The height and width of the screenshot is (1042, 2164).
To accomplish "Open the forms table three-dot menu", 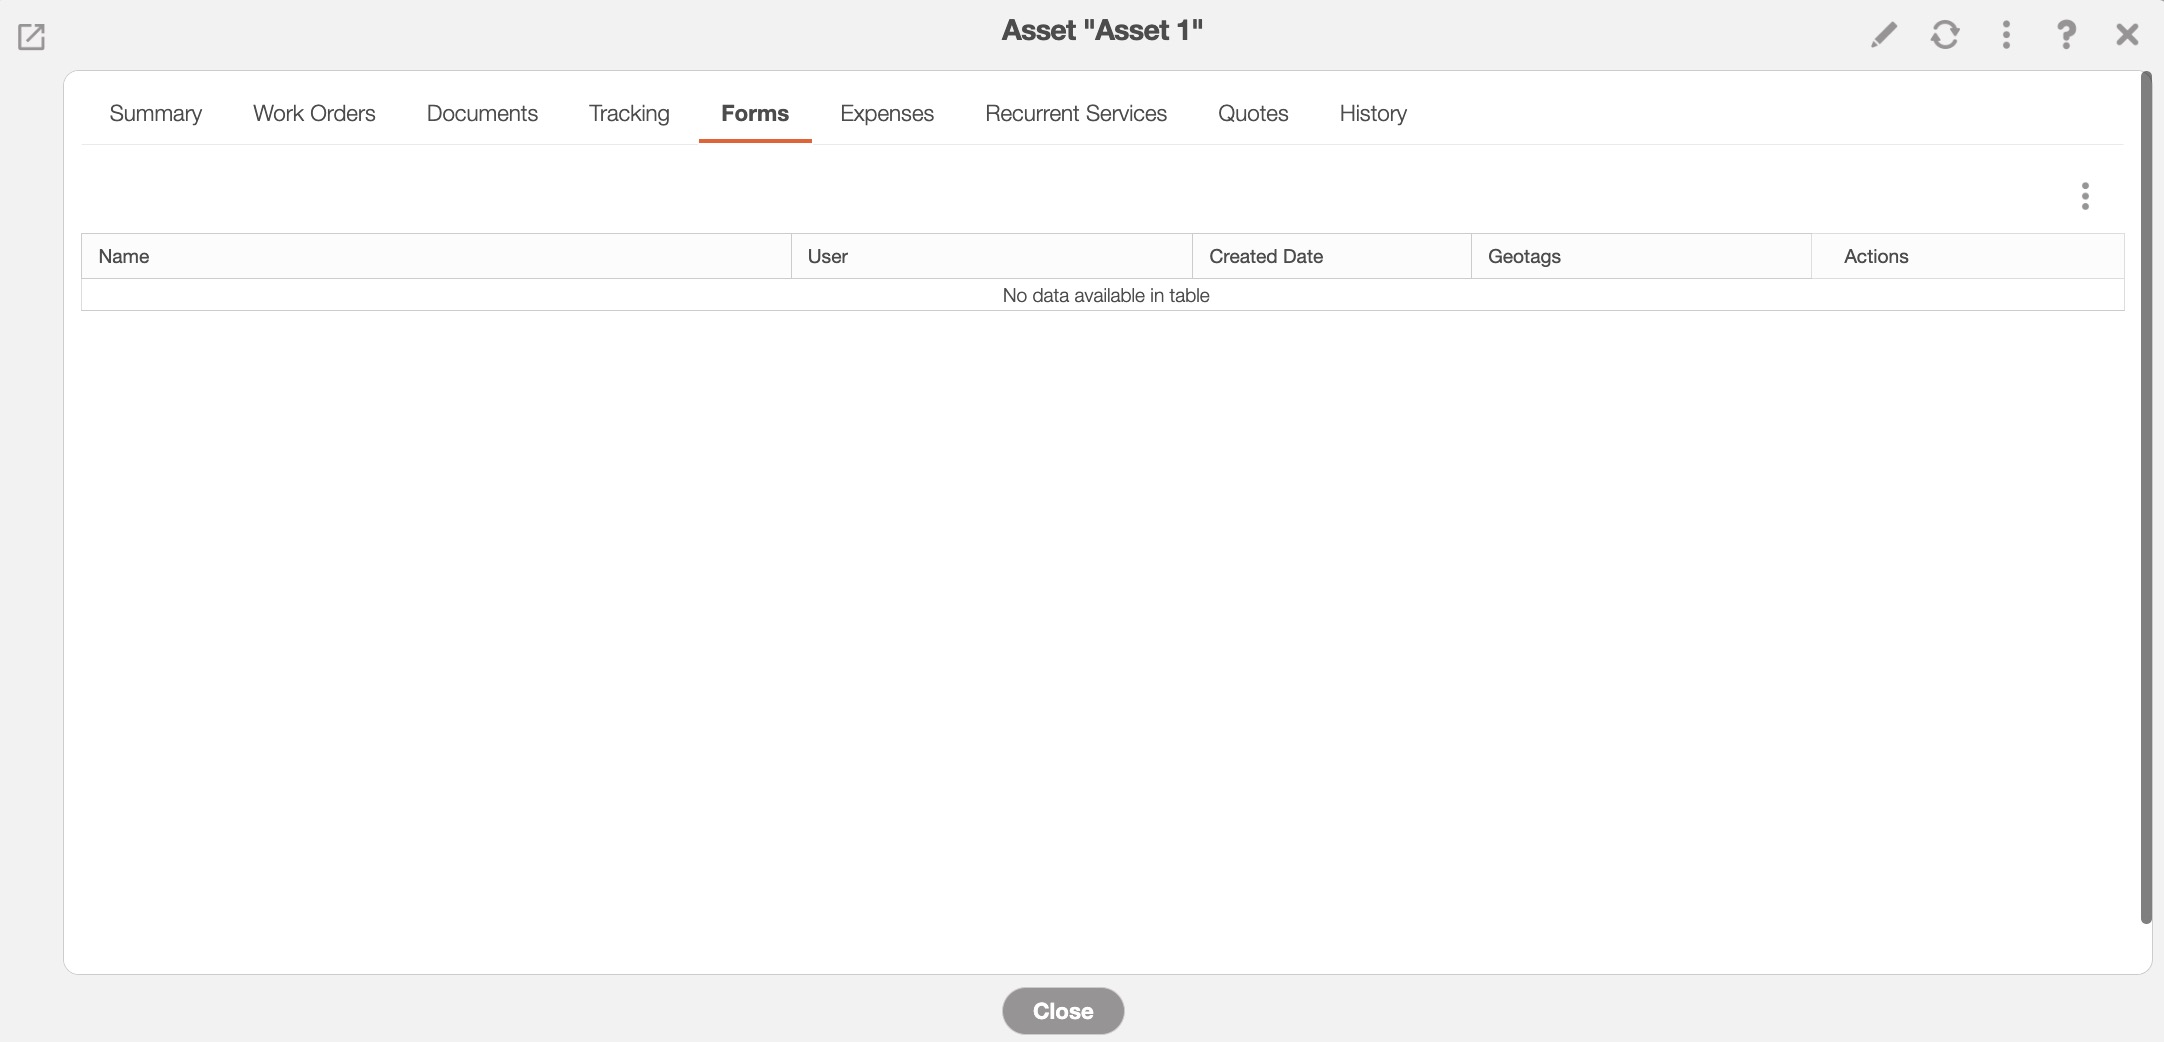I will click(x=2084, y=196).
